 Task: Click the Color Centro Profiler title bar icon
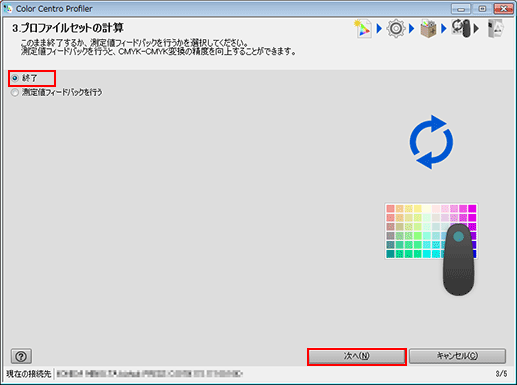[x=8, y=8]
